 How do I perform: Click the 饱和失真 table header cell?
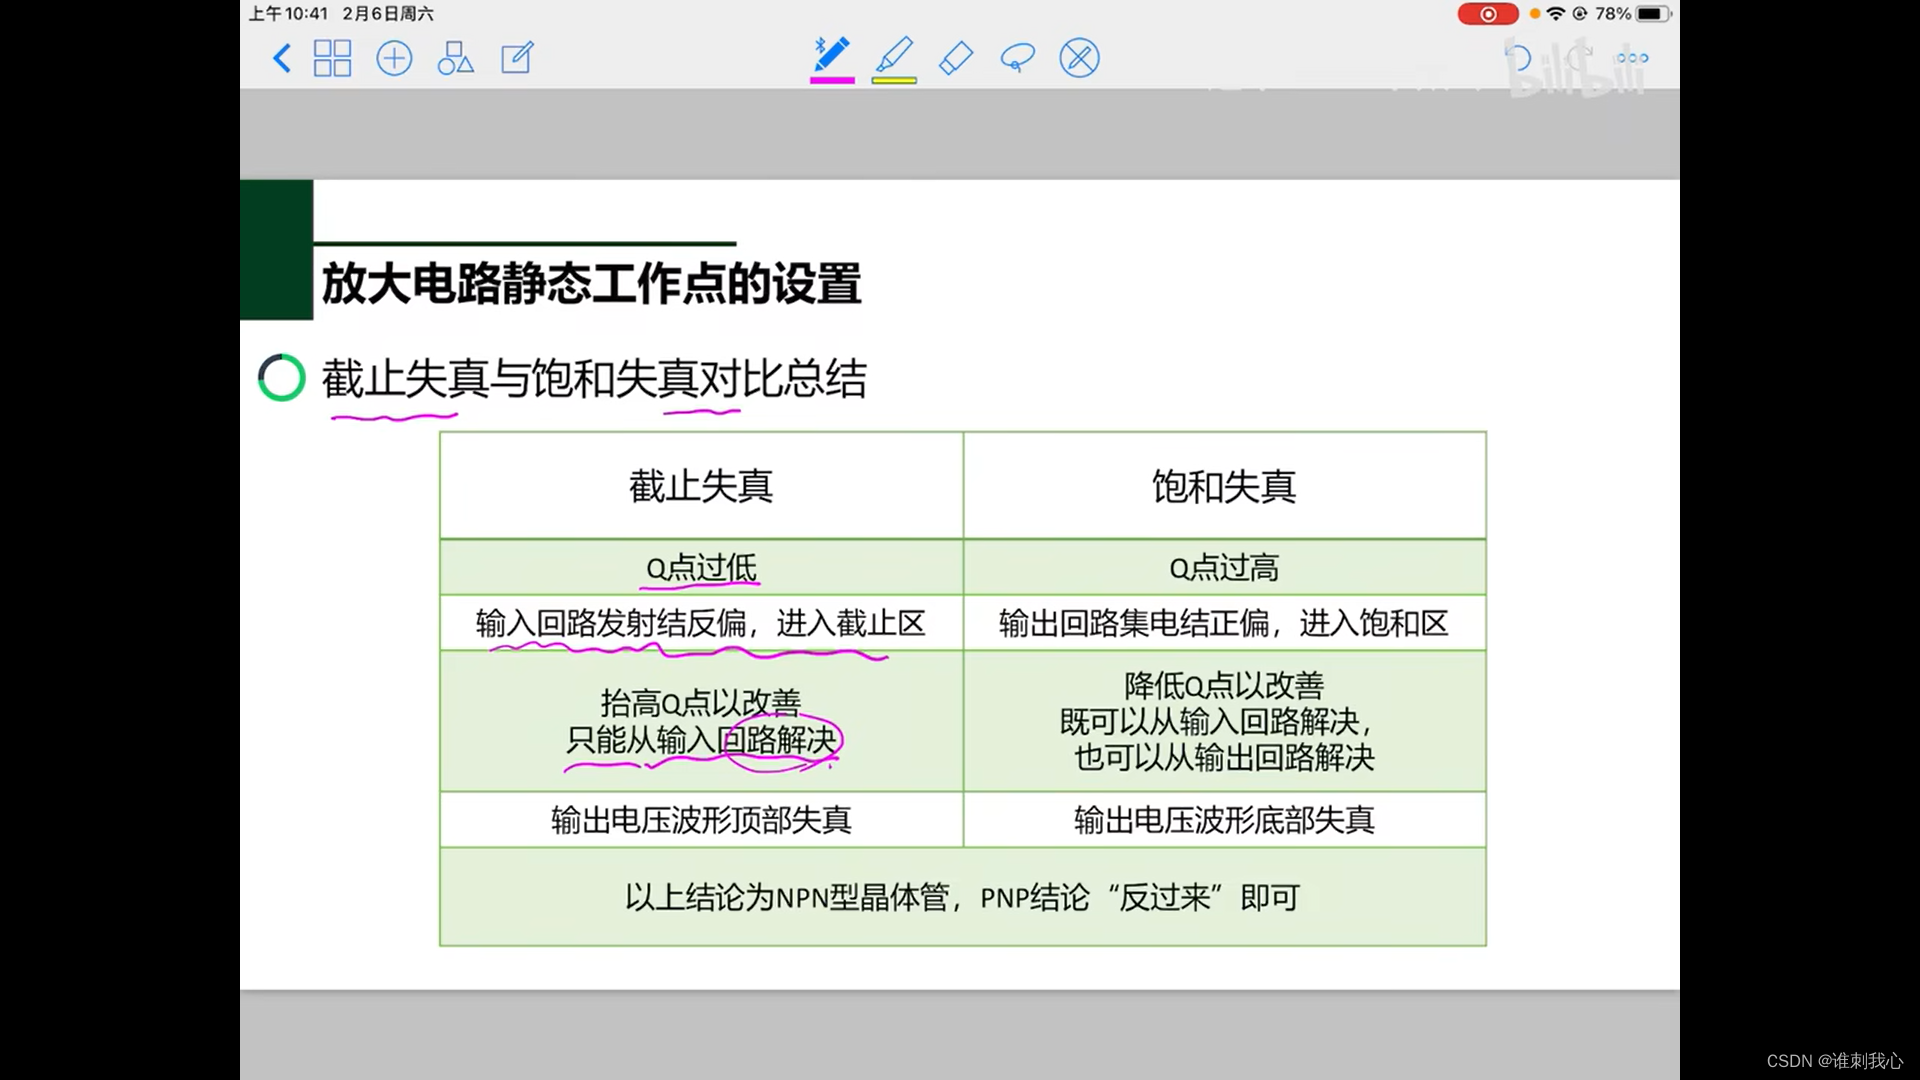[1224, 486]
